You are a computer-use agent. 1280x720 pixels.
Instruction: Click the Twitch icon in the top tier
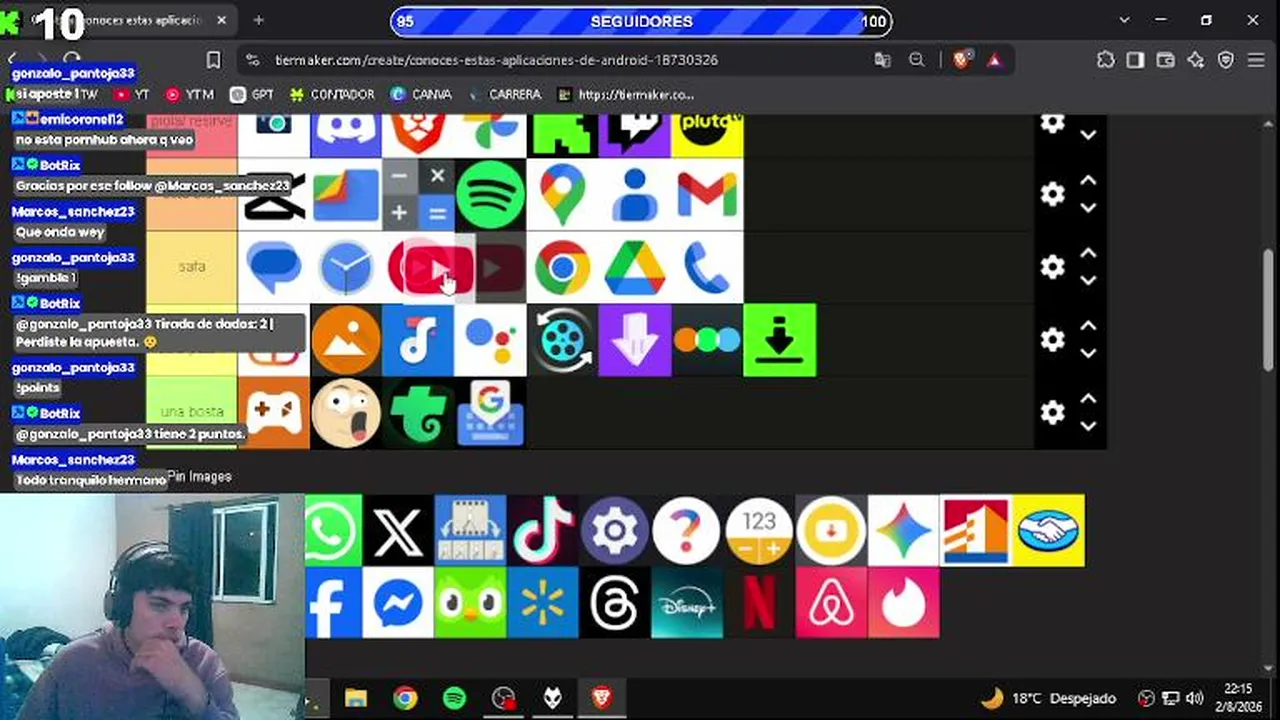(635, 134)
